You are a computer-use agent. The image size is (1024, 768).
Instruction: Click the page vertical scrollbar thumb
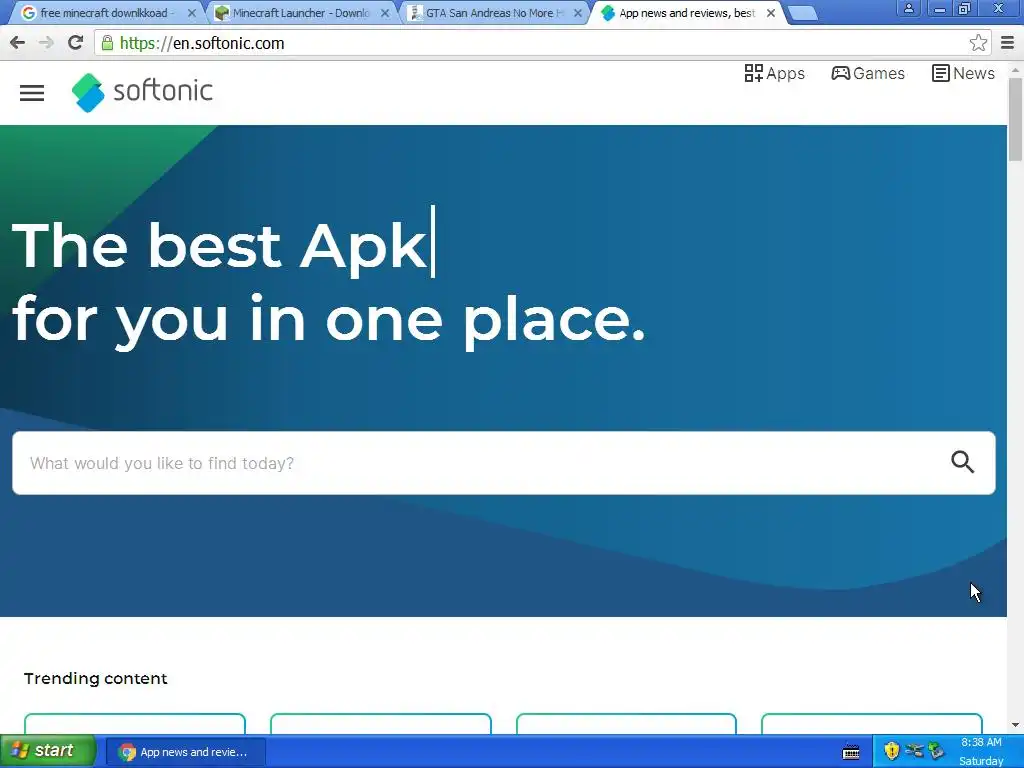1015,118
